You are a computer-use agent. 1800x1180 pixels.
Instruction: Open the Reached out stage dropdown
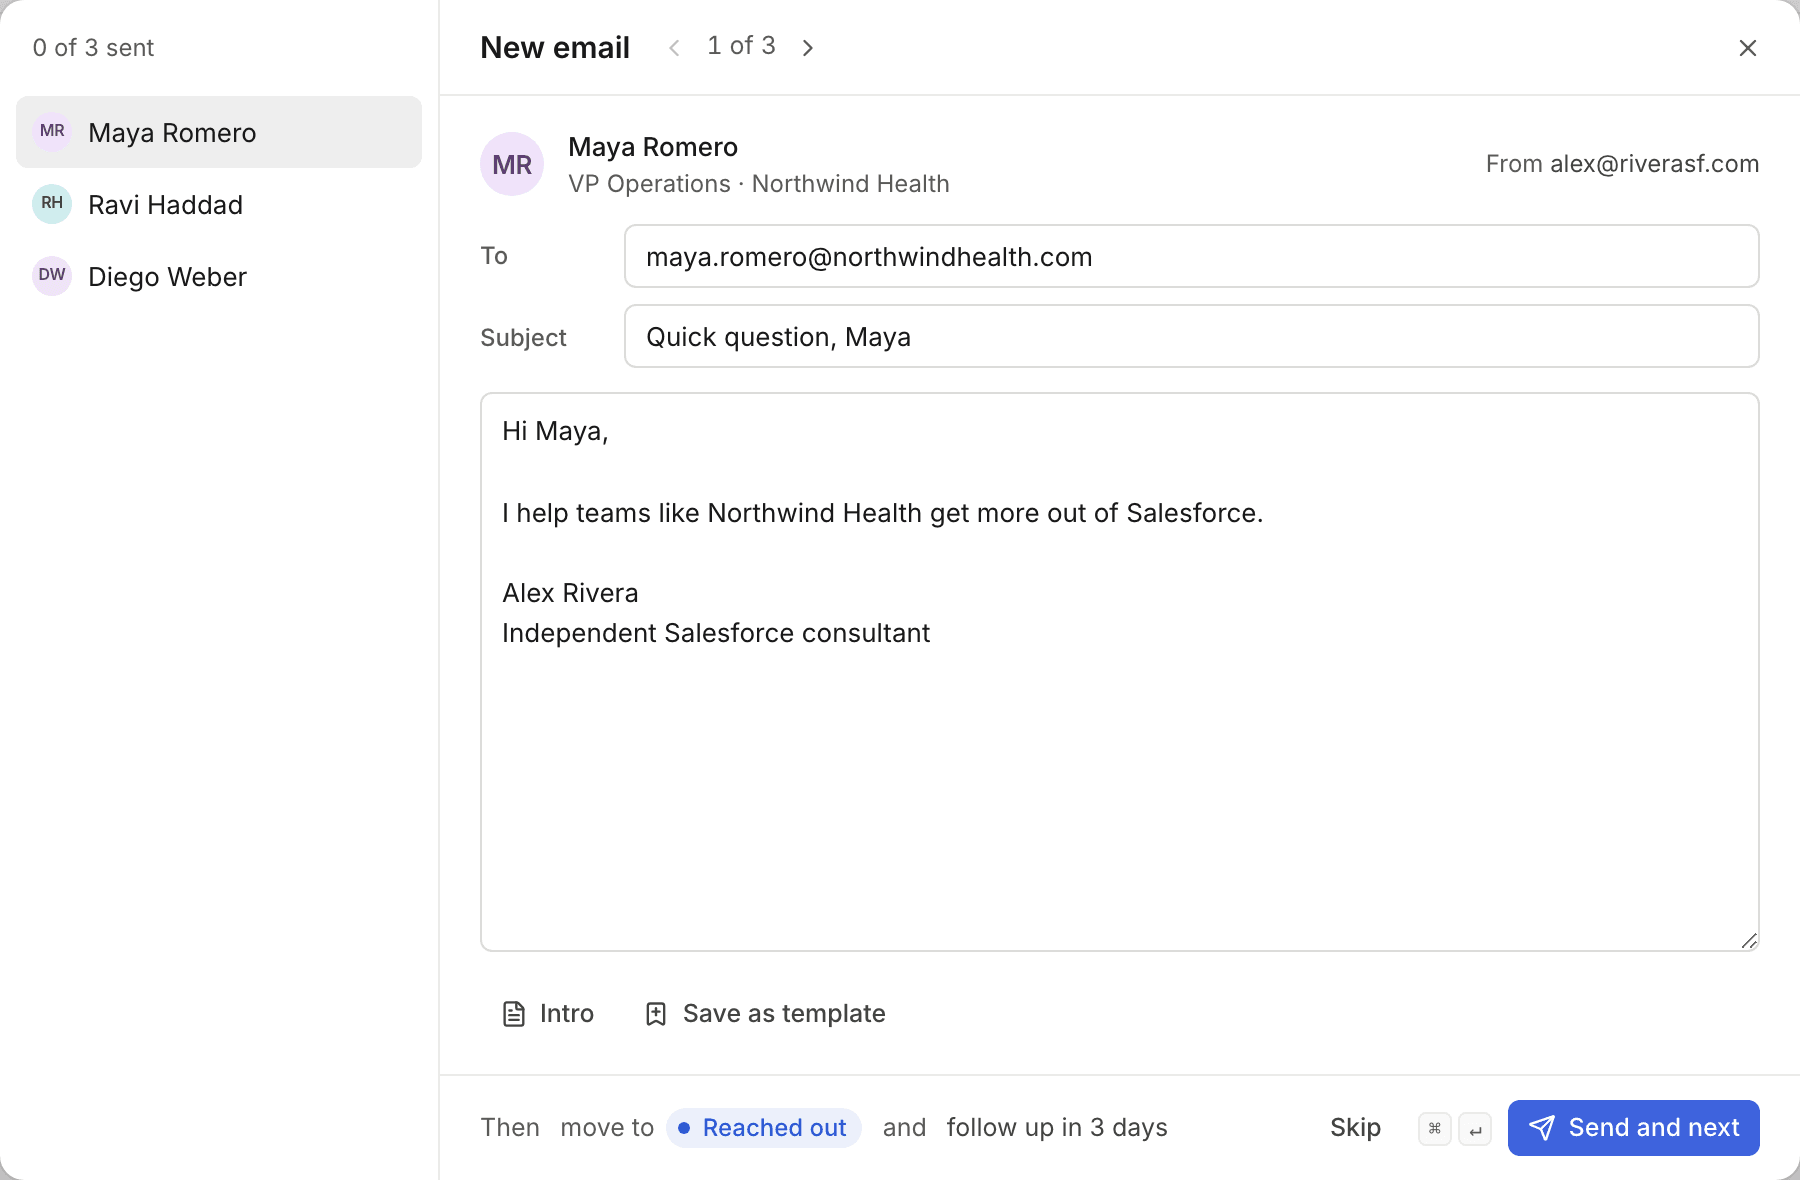pos(764,1128)
